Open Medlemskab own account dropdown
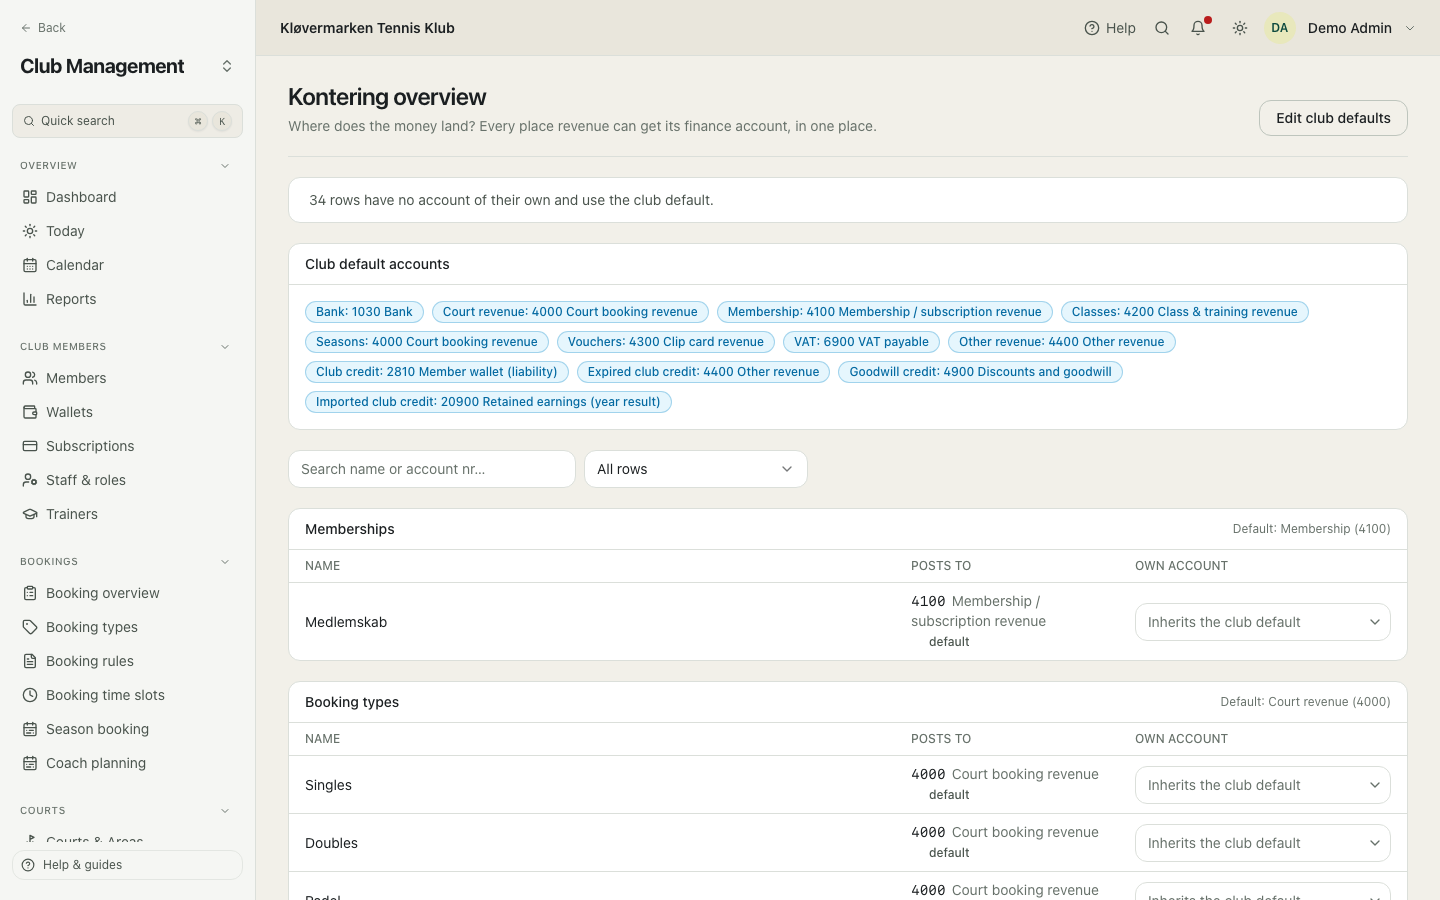 click(x=1263, y=622)
